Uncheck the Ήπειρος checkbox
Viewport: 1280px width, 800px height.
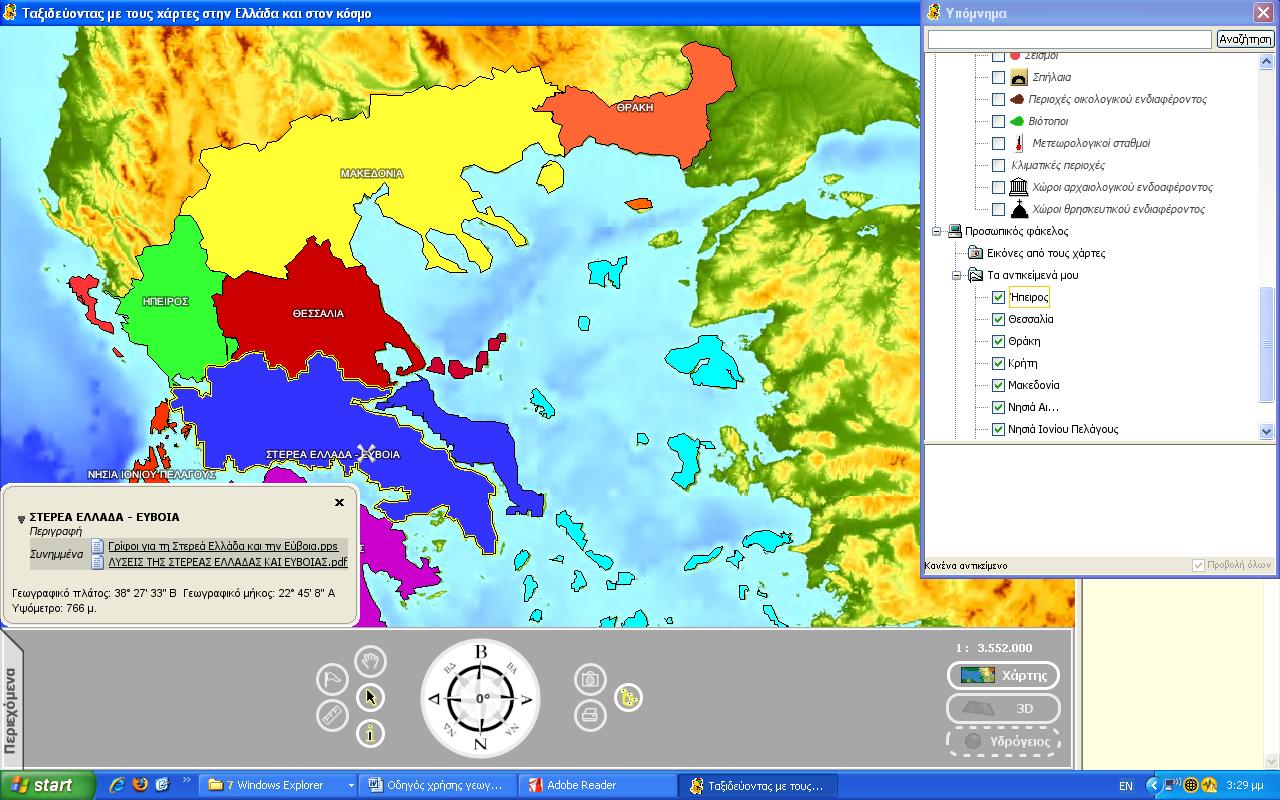point(998,297)
